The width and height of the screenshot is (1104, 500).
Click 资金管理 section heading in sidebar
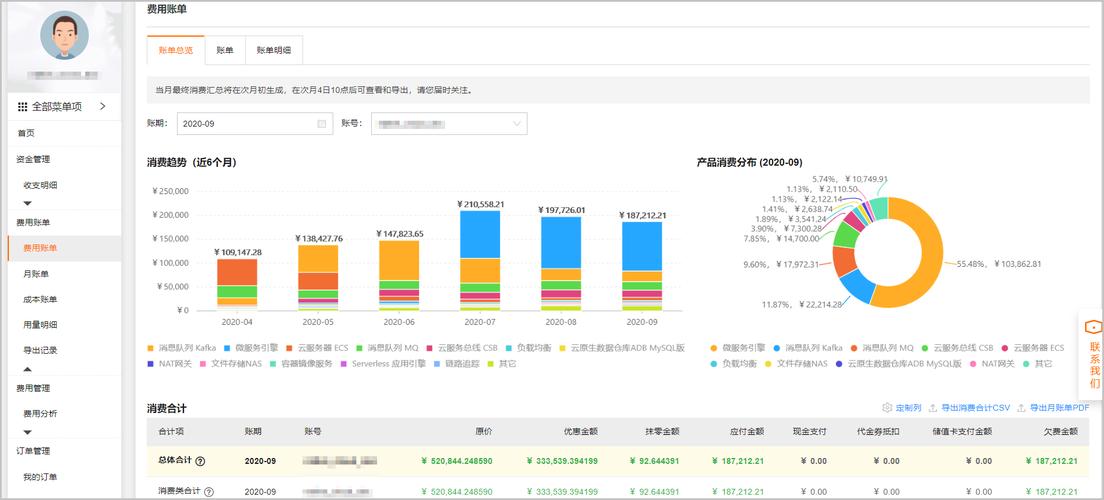coord(34,159)
